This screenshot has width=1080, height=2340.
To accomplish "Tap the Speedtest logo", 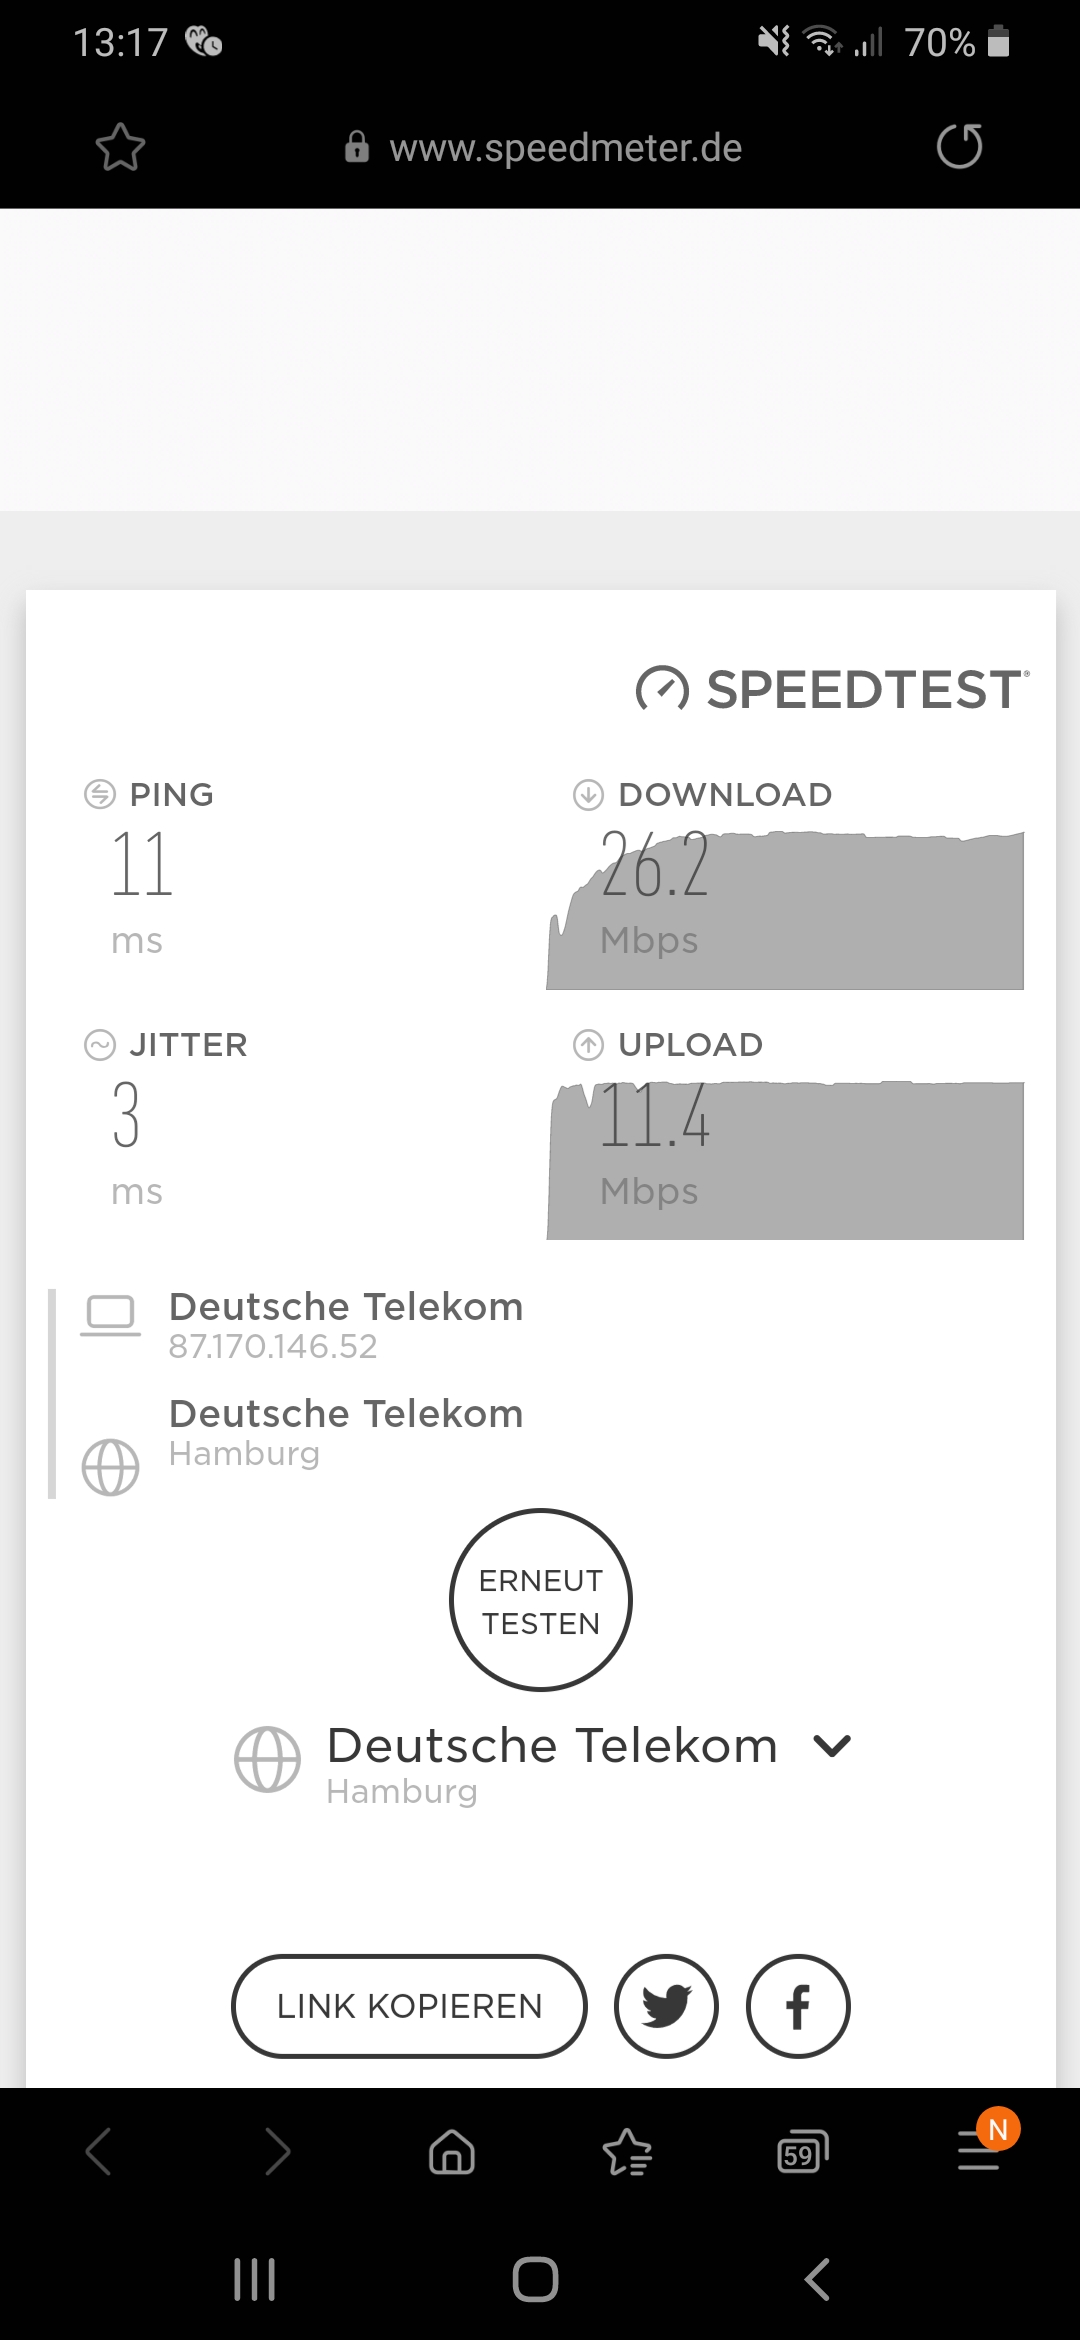I will (832, 690).
